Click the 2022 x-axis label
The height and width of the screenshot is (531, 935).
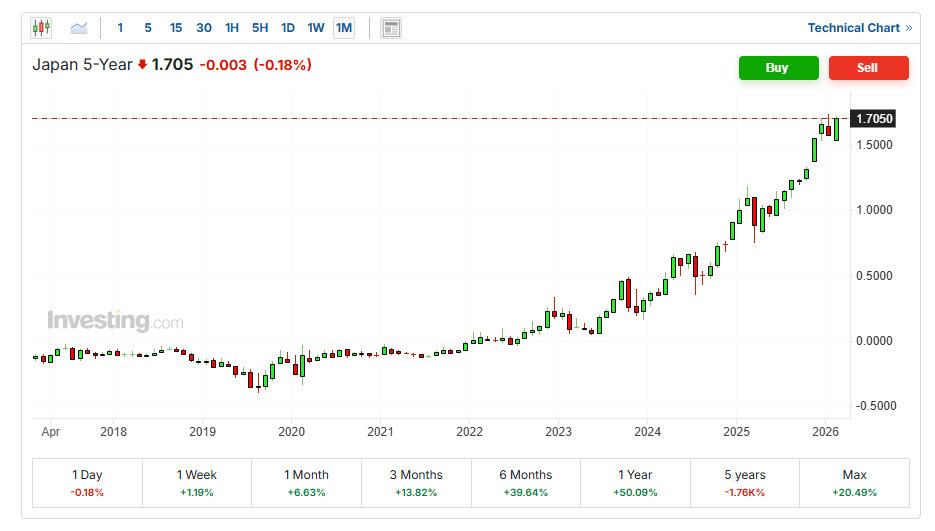(469, 431)
